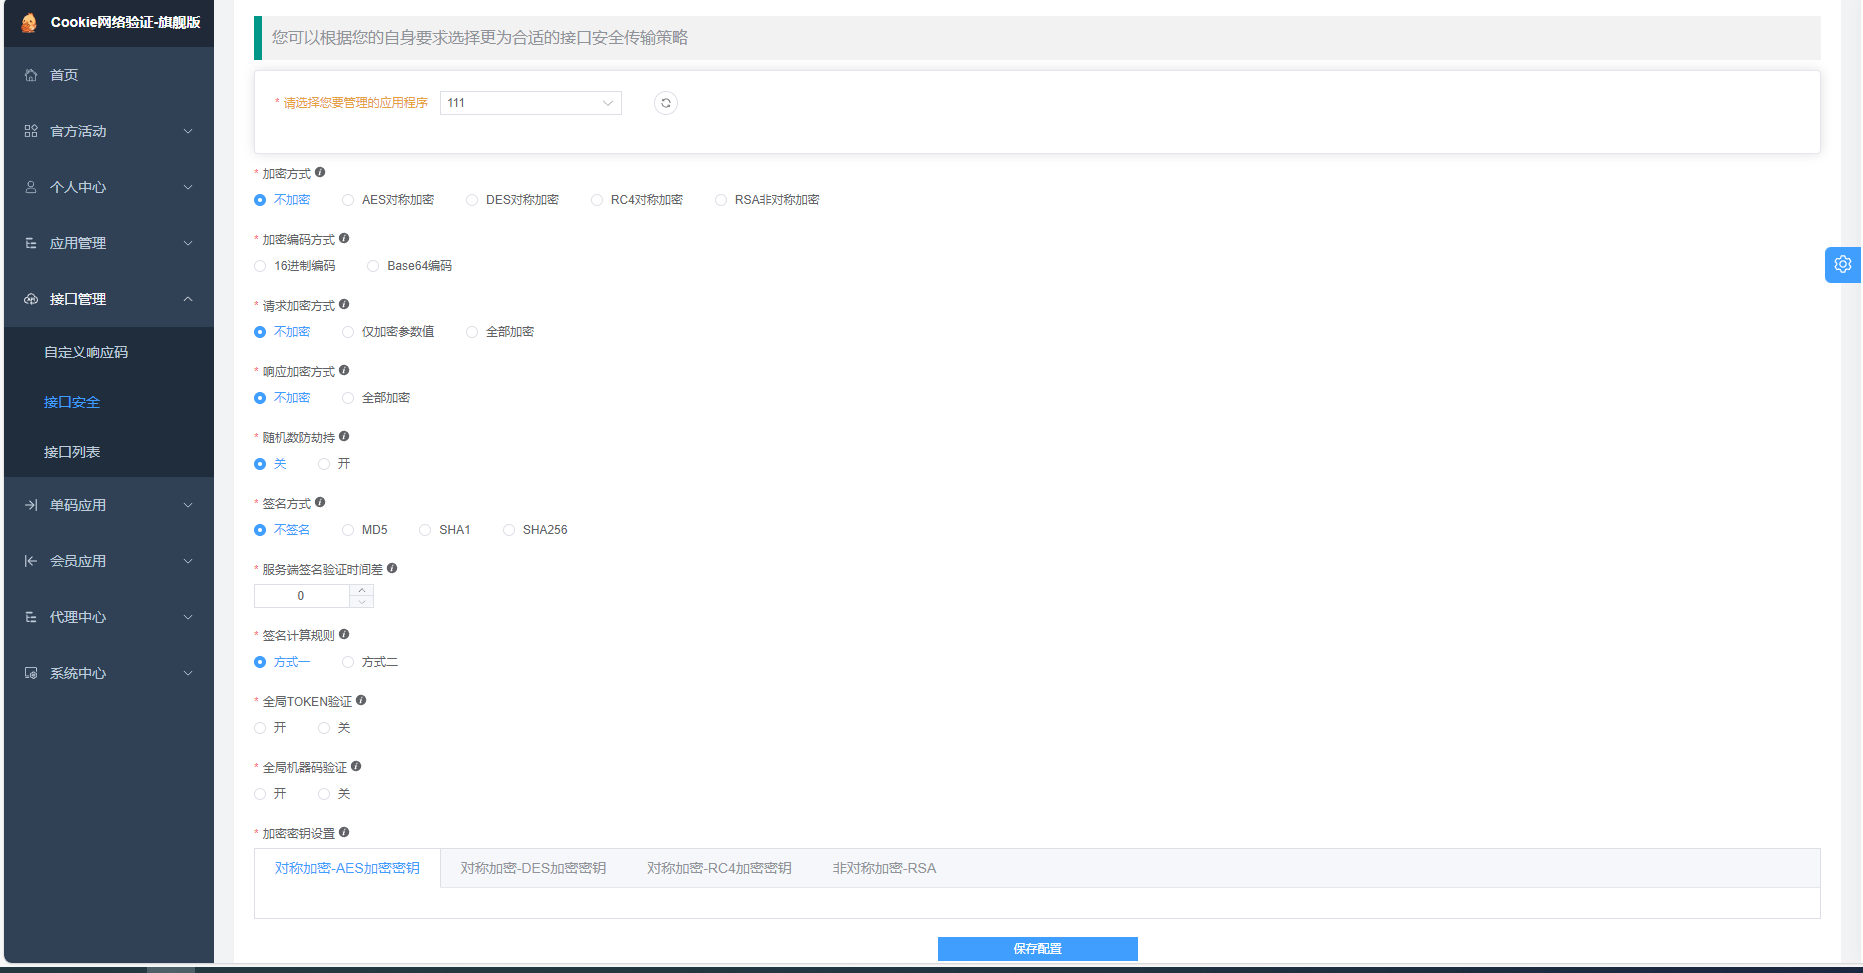Collapse the 接口管理 sidebar menu
Viewport: 1863px width, 973px height.
[x=109, y=299]
